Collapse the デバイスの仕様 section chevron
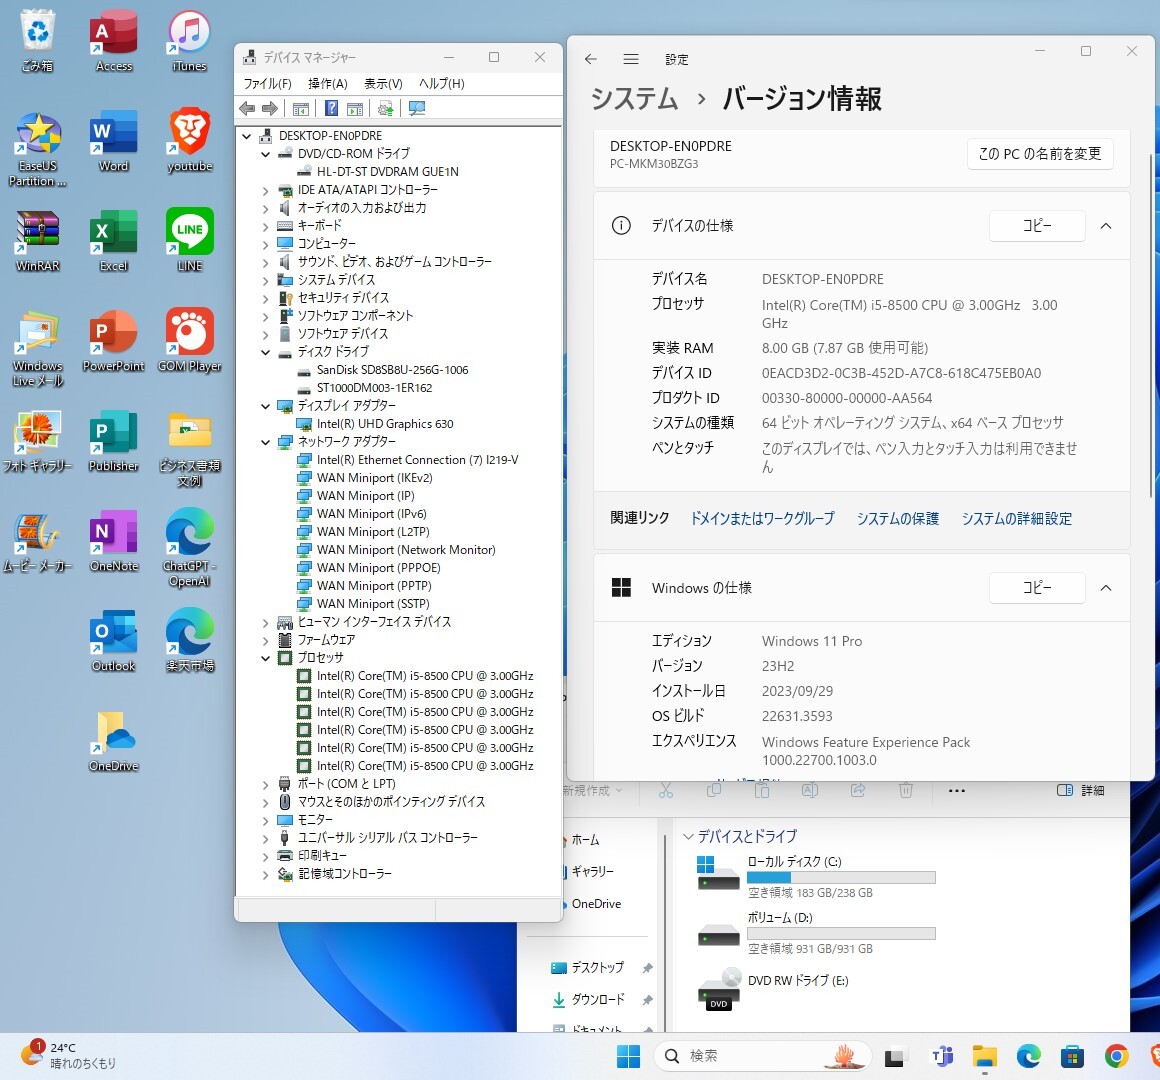Screen dimensions: 1160x1080 (1106, 226)
